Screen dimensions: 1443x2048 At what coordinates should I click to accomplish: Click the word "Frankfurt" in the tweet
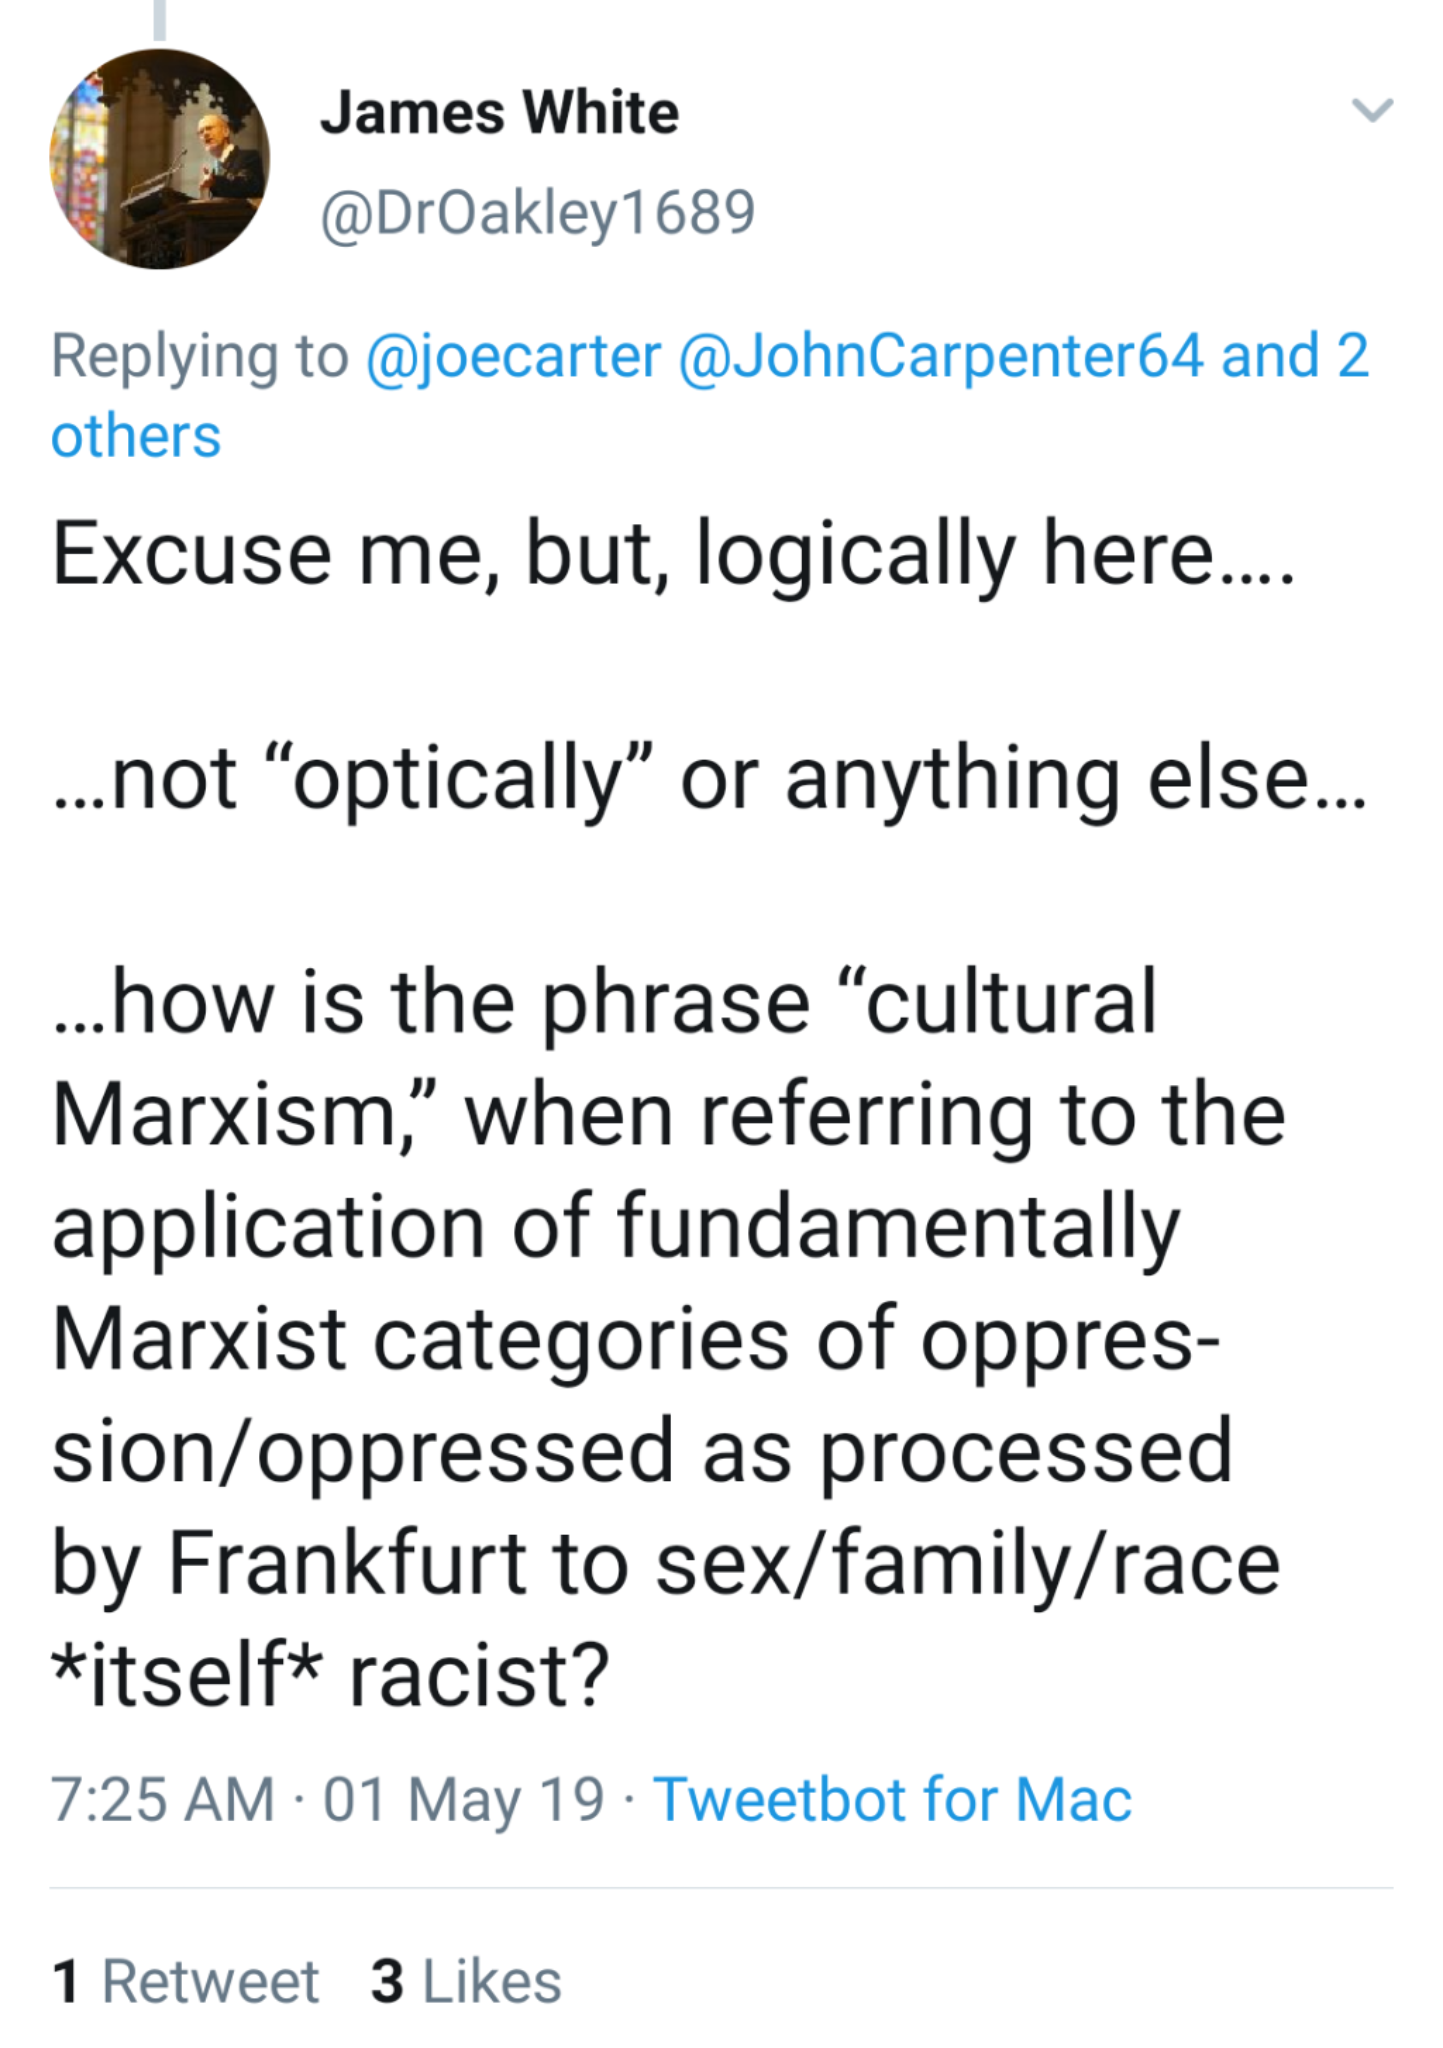click(x=346, y=1563)
